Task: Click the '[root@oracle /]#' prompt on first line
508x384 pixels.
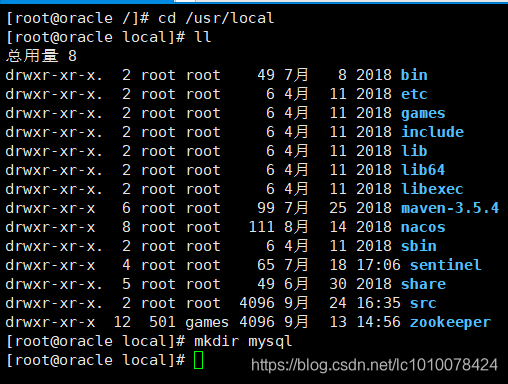Action: tap(77, 18)
